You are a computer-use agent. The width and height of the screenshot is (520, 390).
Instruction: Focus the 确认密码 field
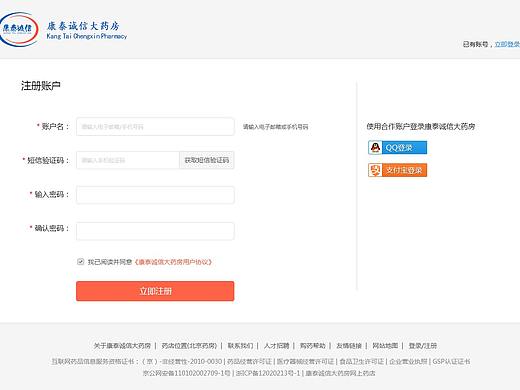[155, 231]
